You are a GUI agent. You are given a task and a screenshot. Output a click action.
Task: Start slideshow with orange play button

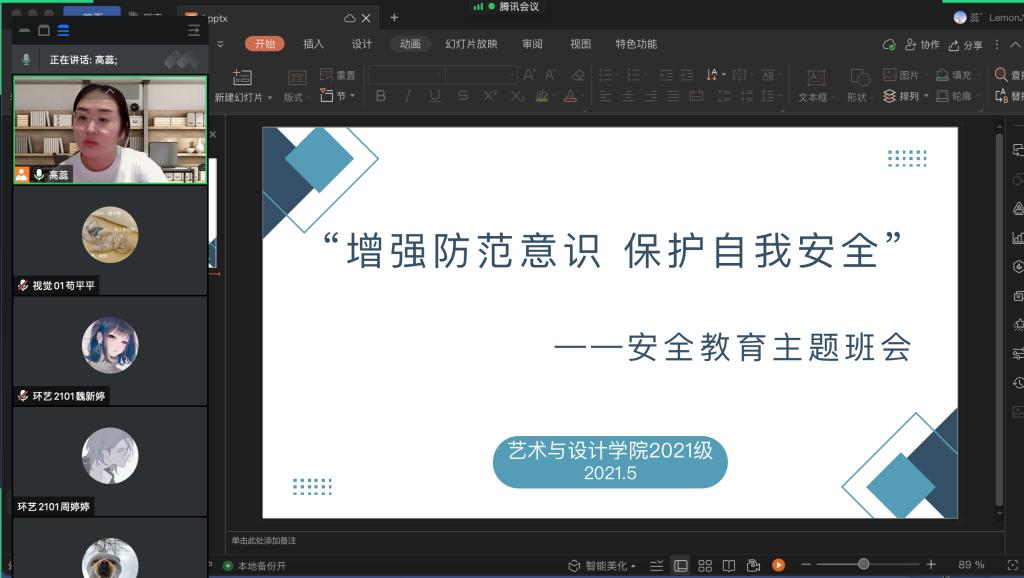(x=778, y=565)
